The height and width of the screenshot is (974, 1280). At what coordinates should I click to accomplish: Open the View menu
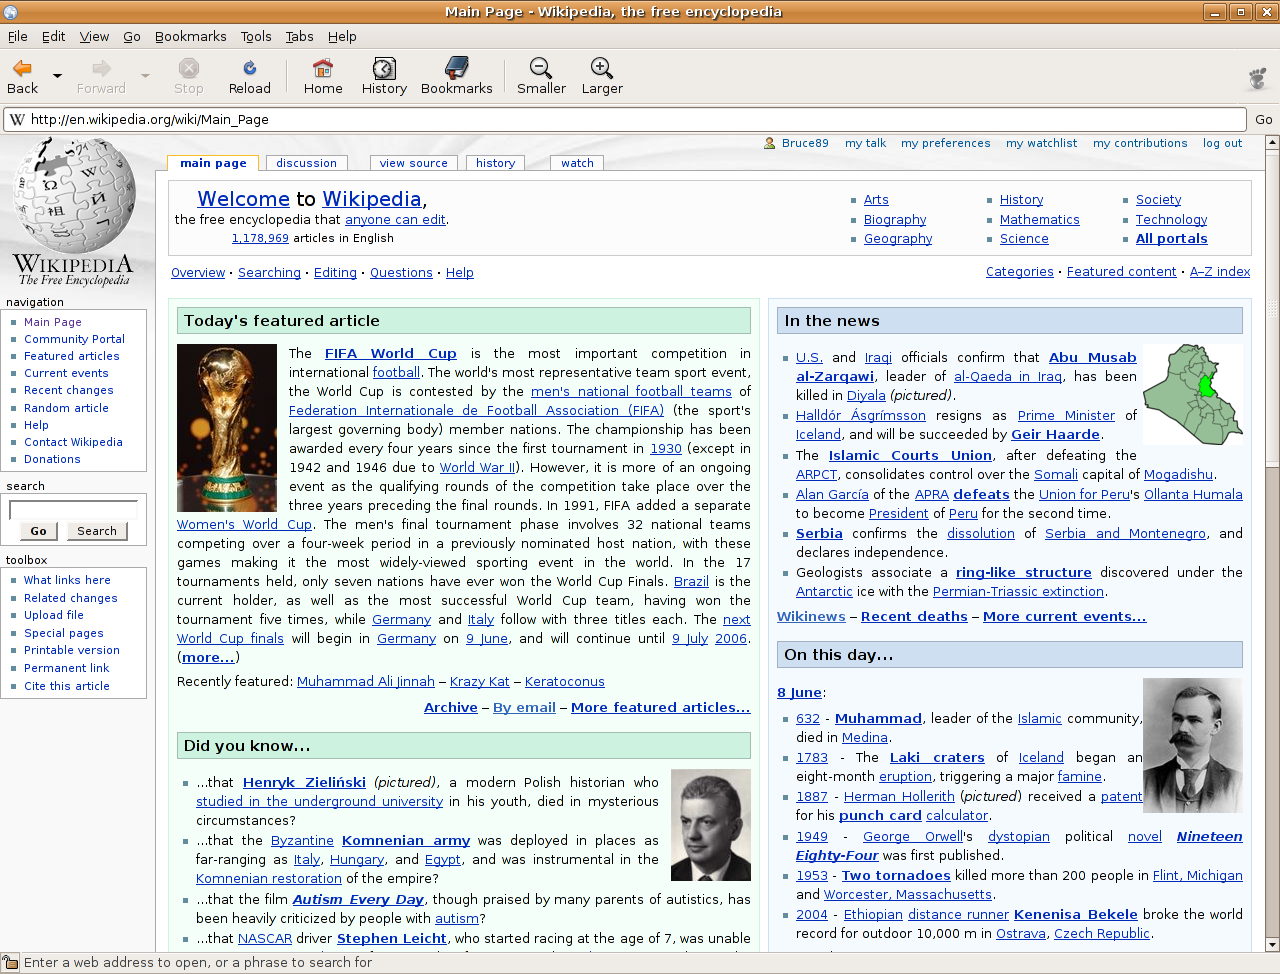click(94, 36)
